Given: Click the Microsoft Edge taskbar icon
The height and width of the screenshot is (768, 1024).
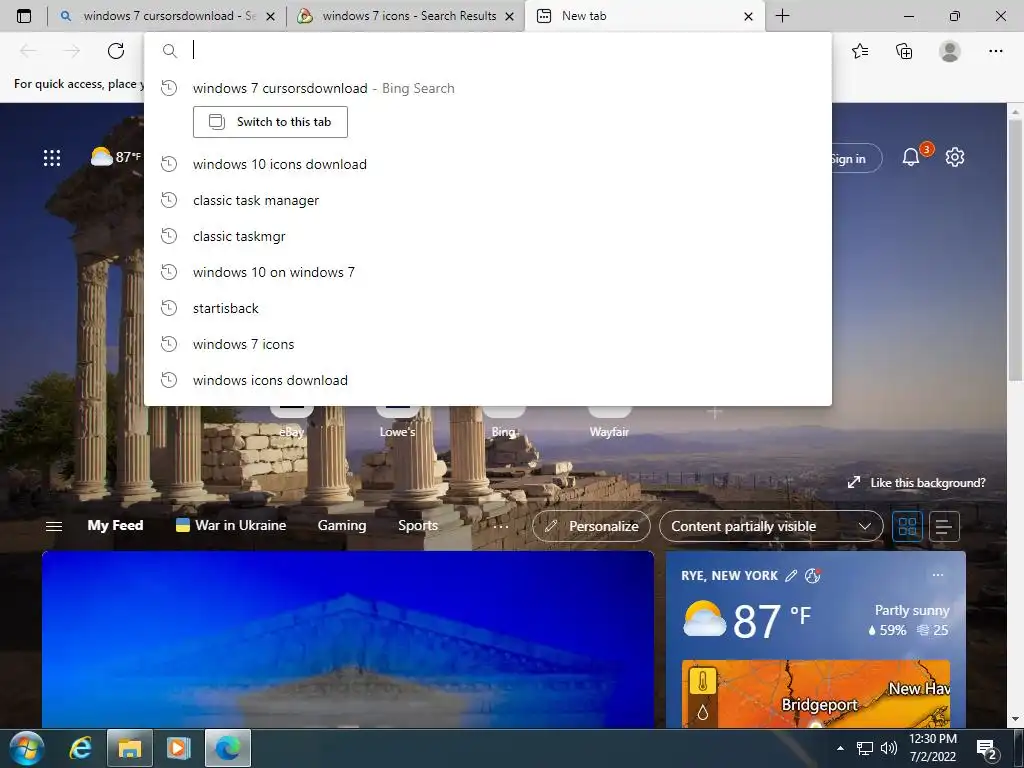Looking at the screenshot, I should click(228, 748).
